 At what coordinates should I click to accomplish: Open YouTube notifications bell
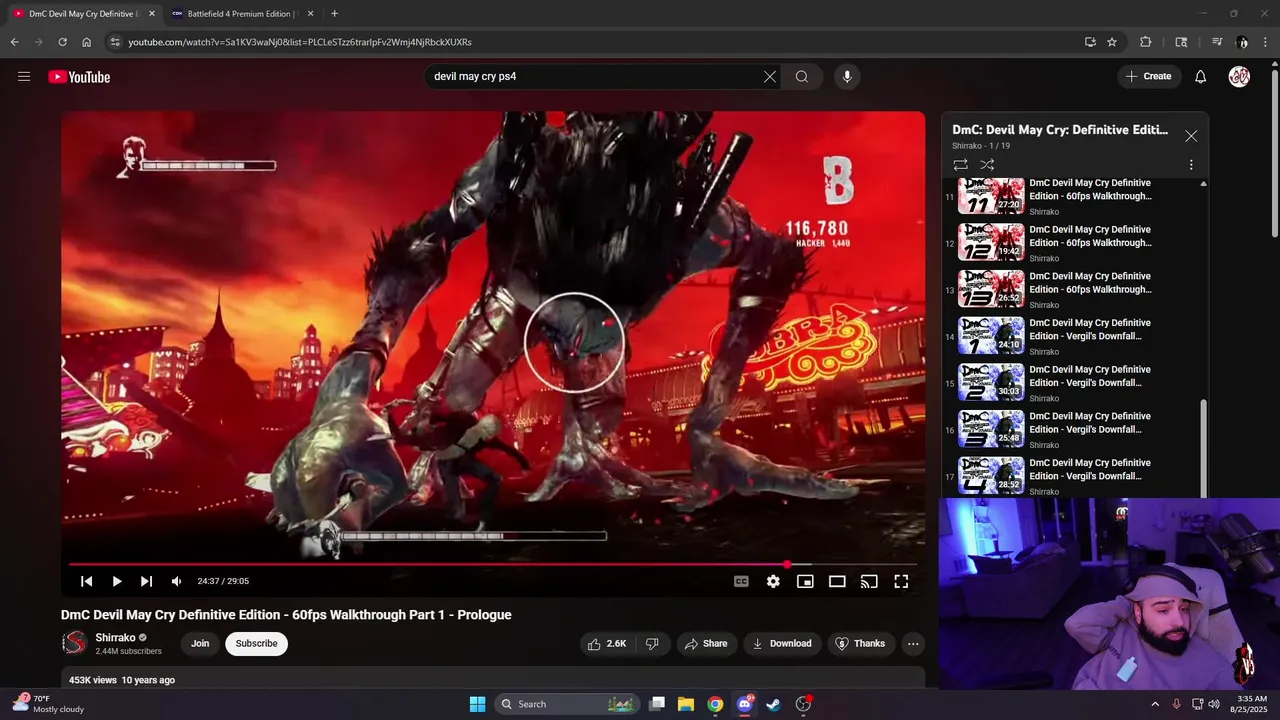(x=1201, y=76)
